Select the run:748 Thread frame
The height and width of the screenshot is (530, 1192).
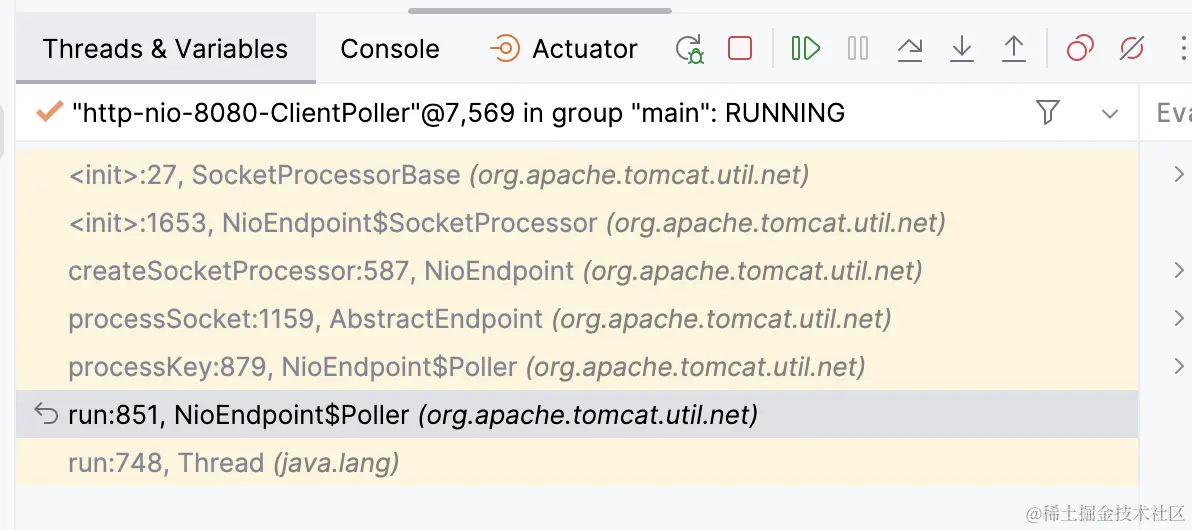coord(233,463)
